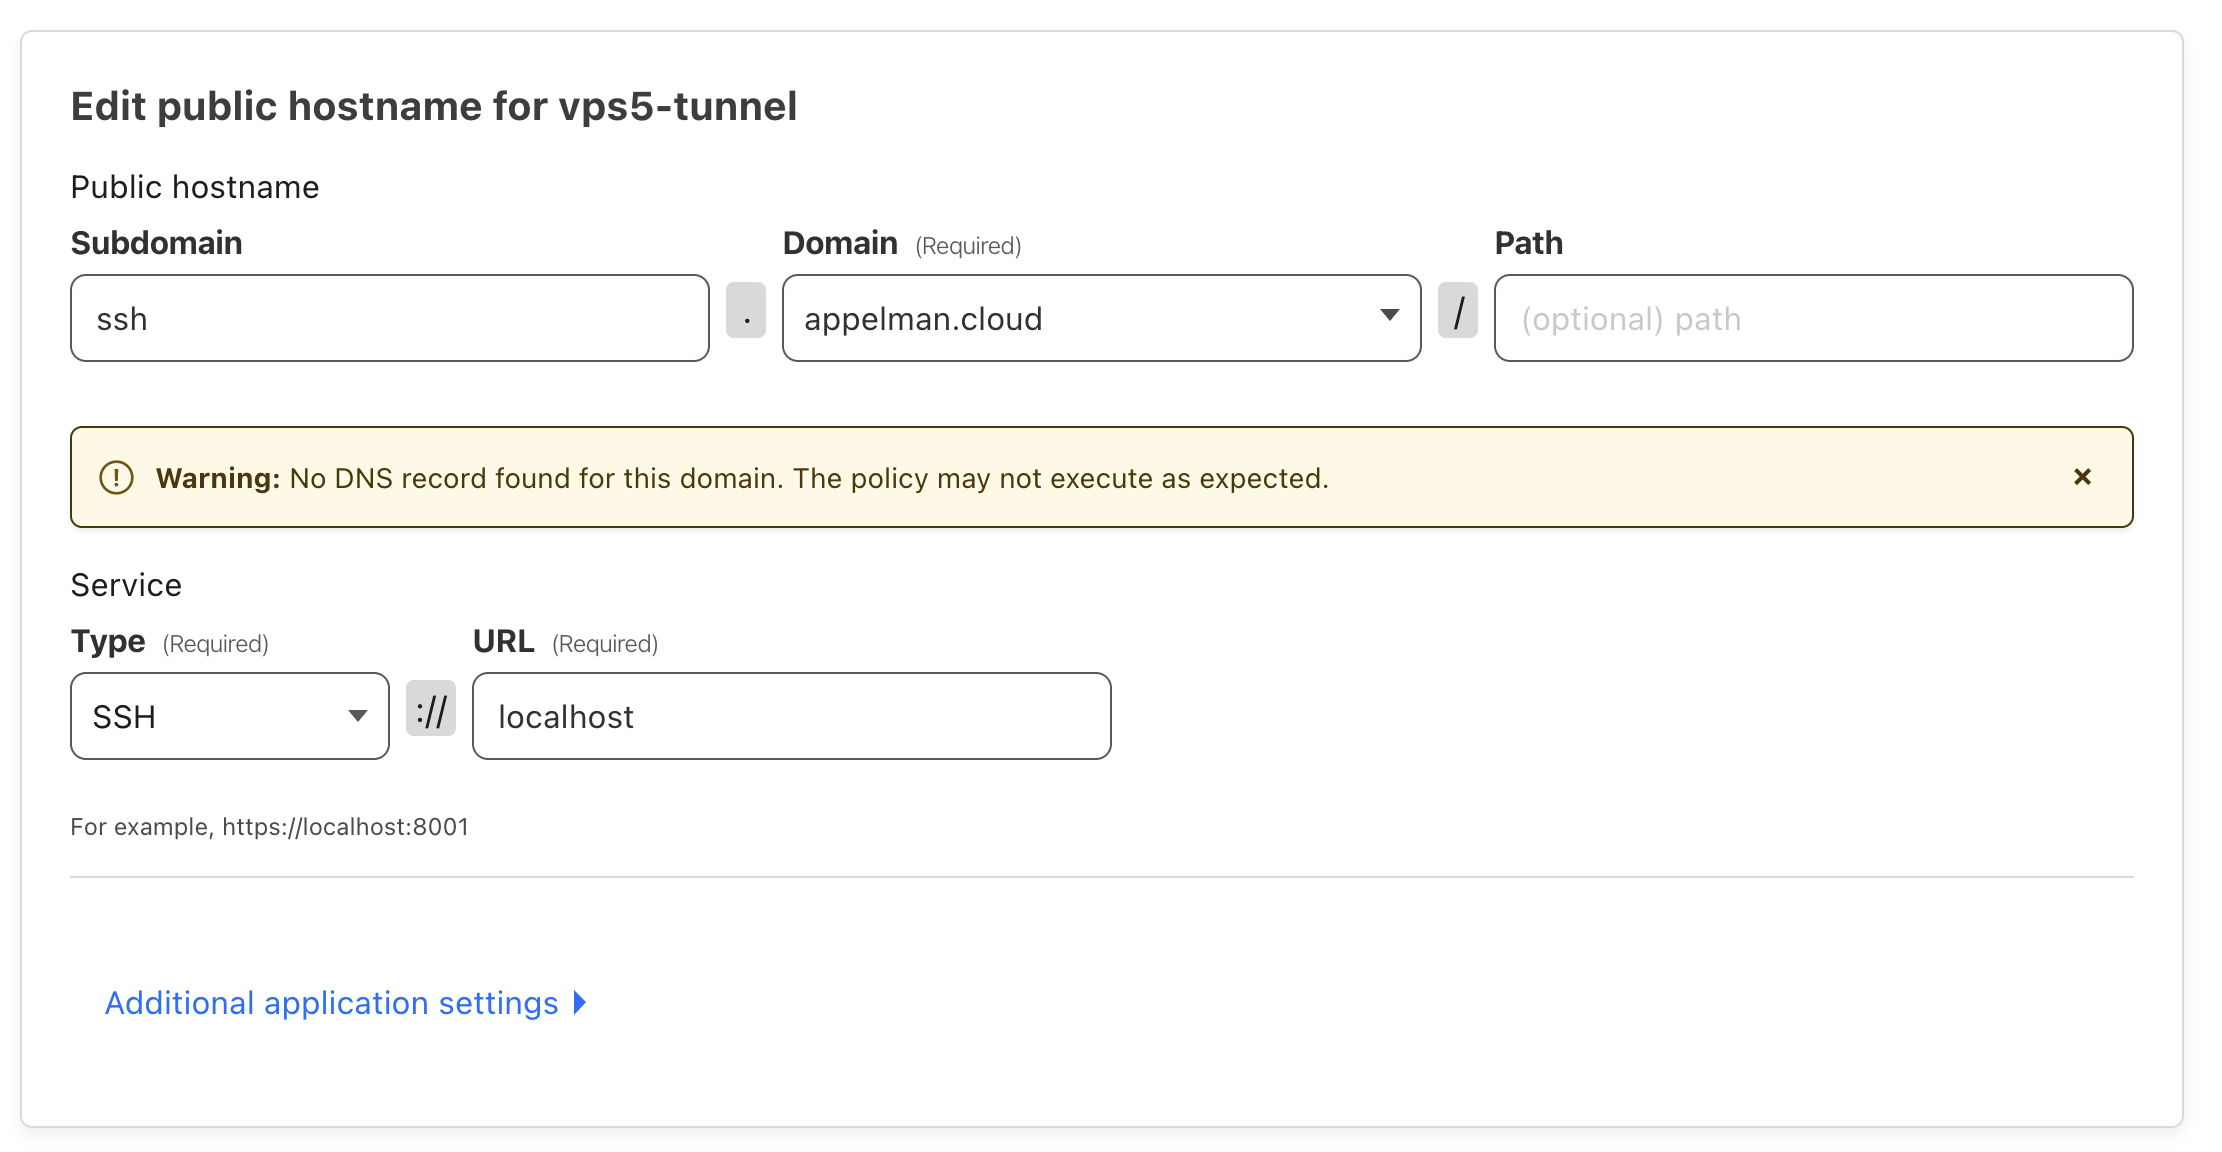Click the Domain dropdown chevron arrow
The height and width of the screenshot is (1152, 2222).
(x=1389, y=315)
